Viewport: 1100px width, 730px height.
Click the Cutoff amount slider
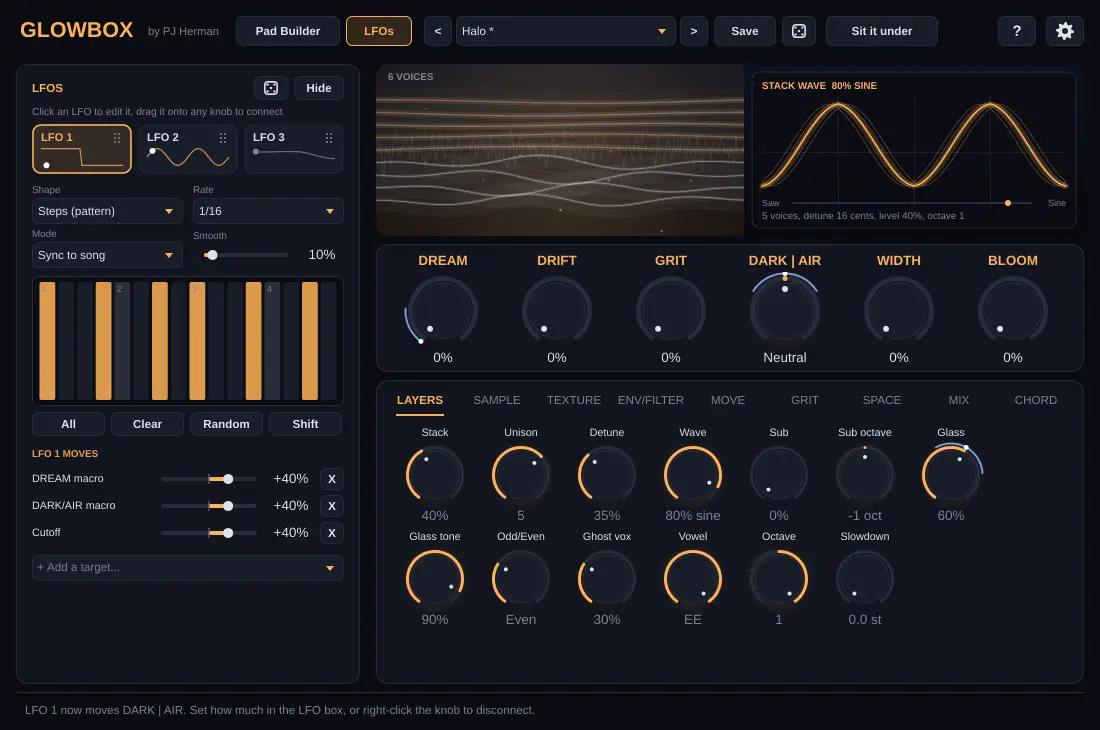coord(208,533)
